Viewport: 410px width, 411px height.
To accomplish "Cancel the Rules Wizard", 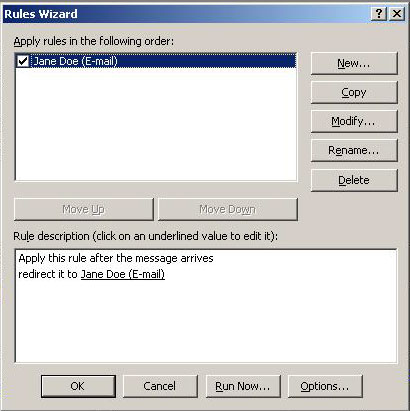I will click(160, 386).
